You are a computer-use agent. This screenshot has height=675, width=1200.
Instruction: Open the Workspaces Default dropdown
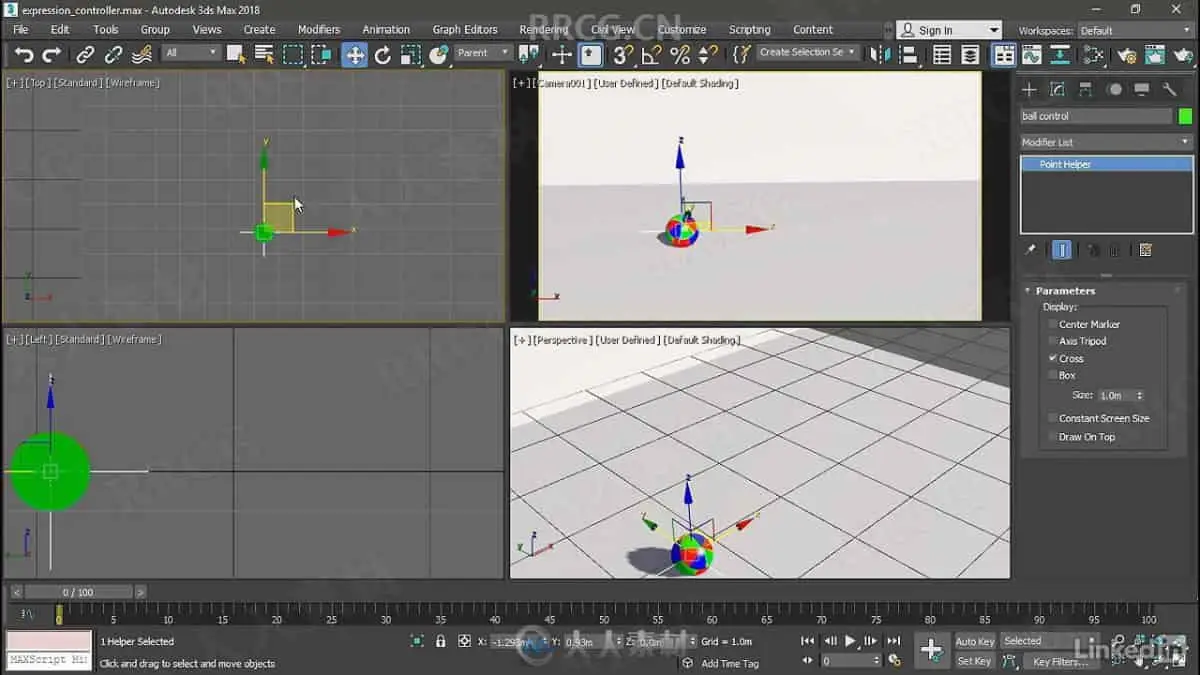click(x=1135, y=31)
